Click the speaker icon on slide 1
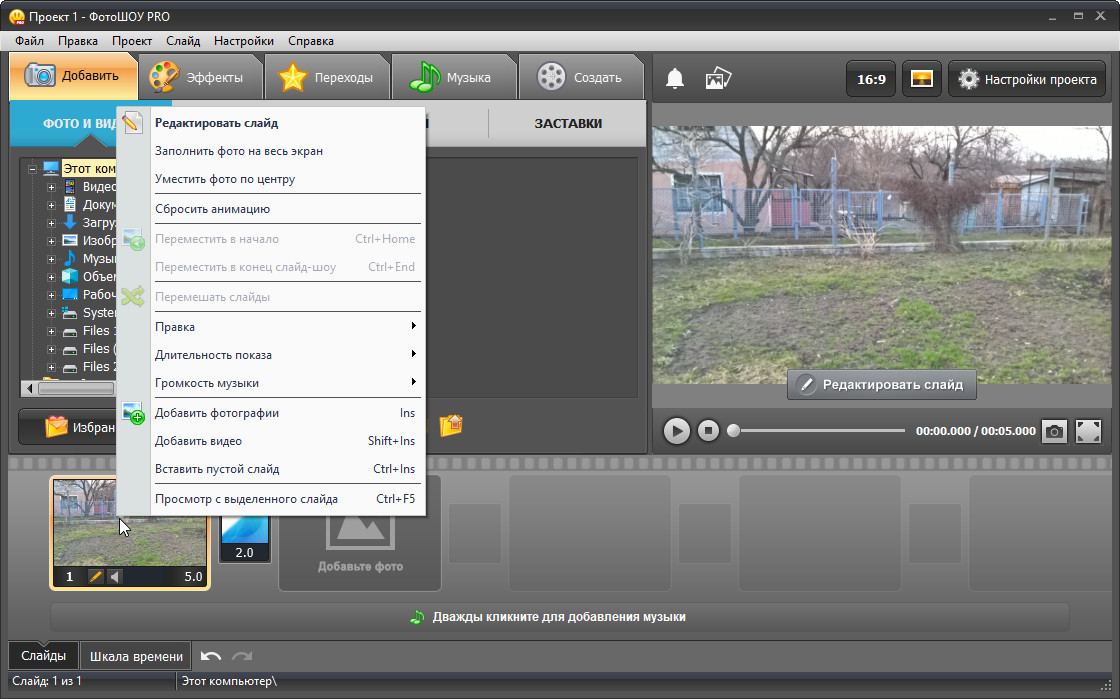Screen dimensions: 1120x699 click(115, 577)
